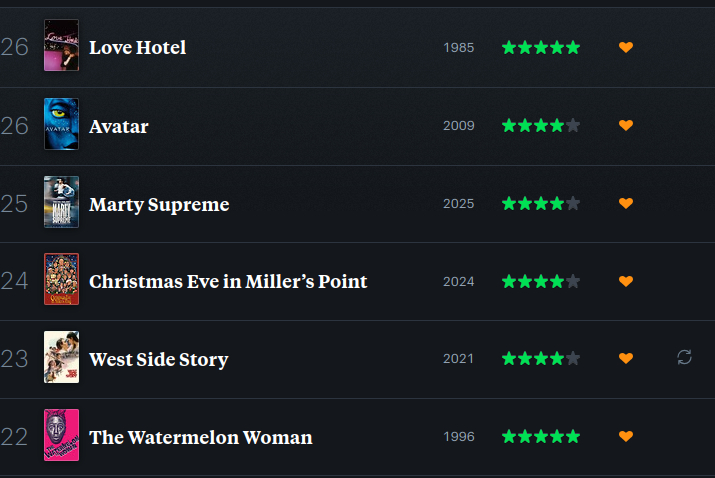Select The Watermelon Woman pink poster
Image resolution: width=715 pixels, height=478 pixels.
coord(61,435)
